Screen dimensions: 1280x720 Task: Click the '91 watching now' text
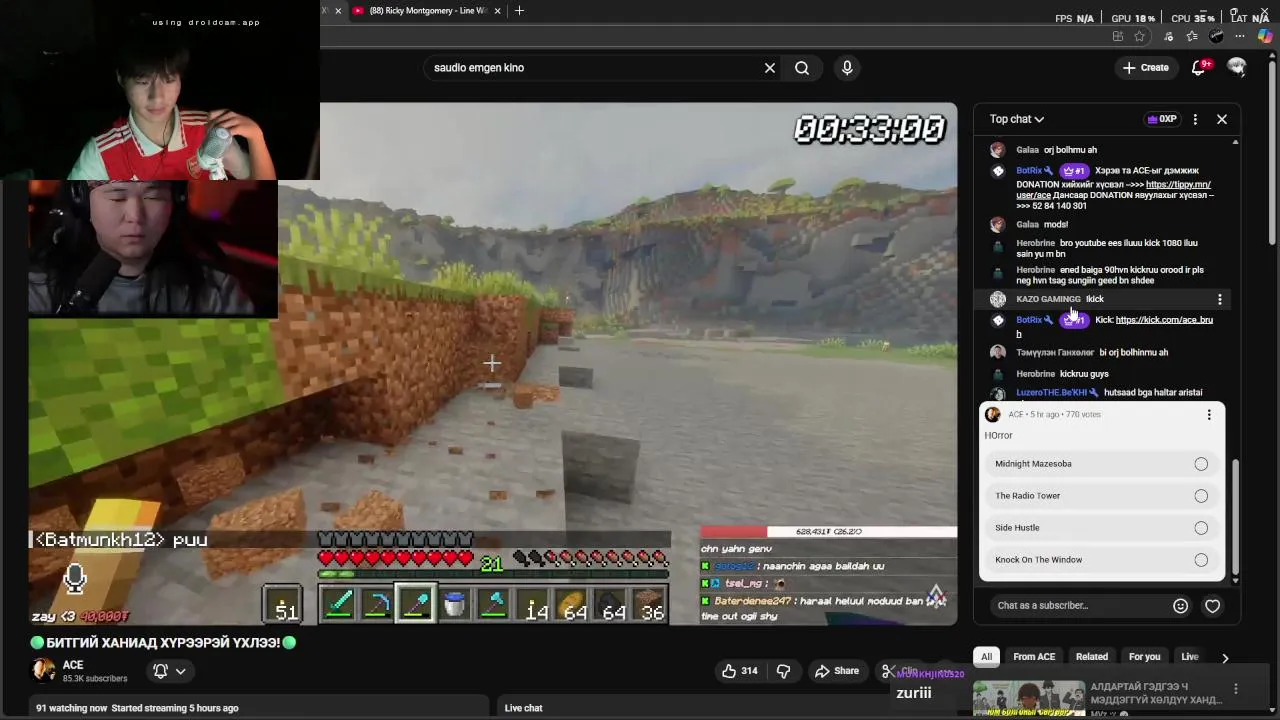[x=72, y=708]
